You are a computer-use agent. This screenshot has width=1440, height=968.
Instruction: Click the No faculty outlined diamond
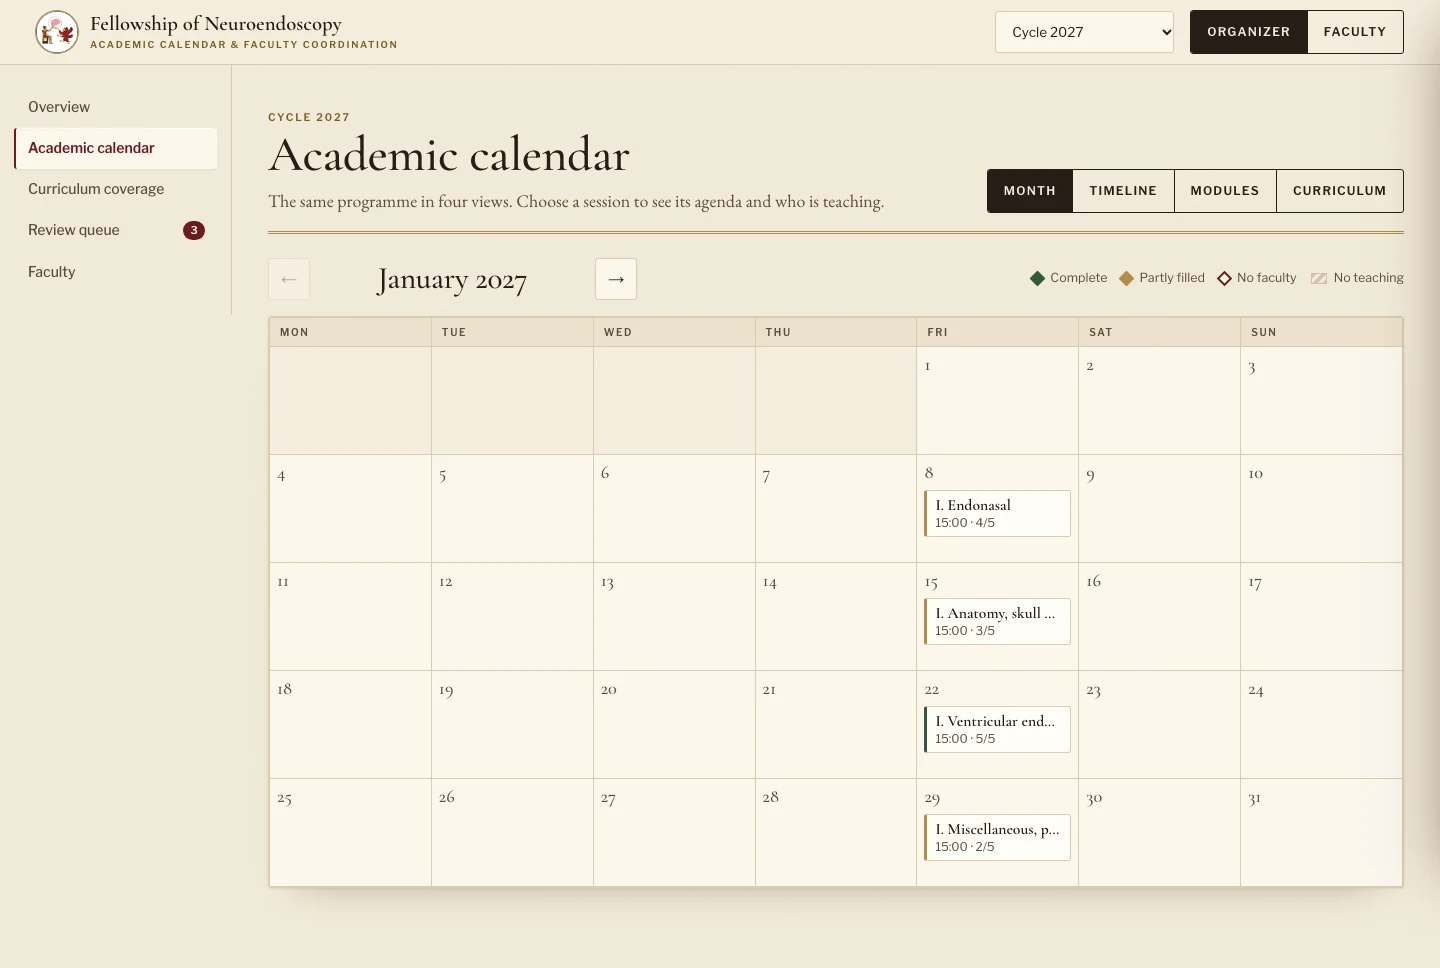pyautogui.click(x=1224, y=278)
